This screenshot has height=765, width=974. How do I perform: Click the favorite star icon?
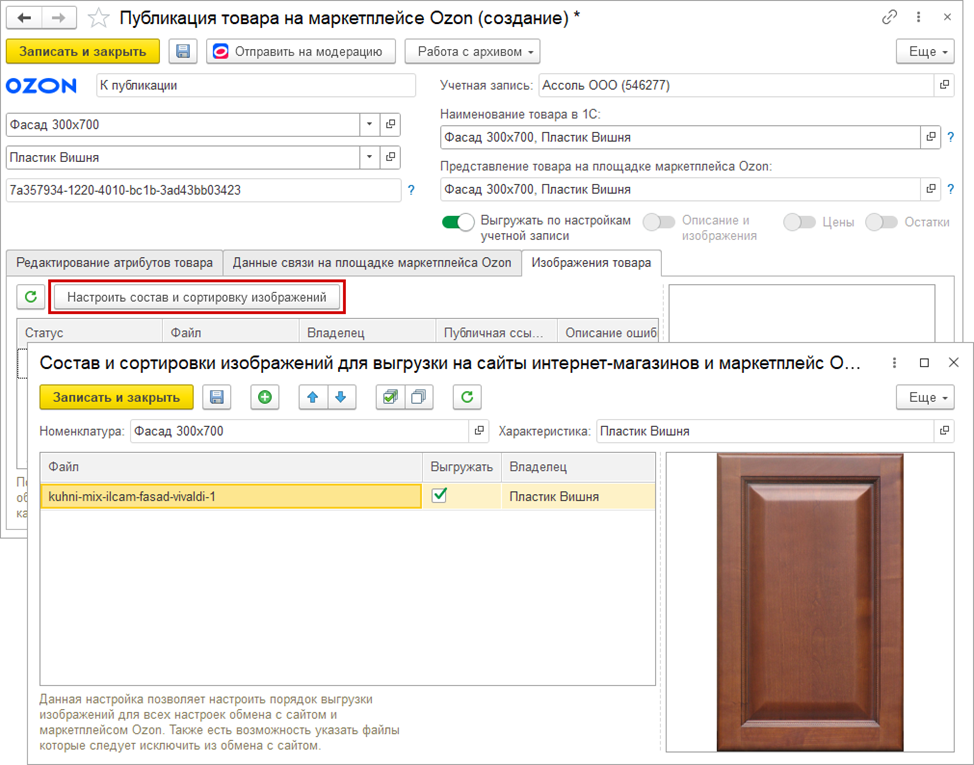[98, 18]
